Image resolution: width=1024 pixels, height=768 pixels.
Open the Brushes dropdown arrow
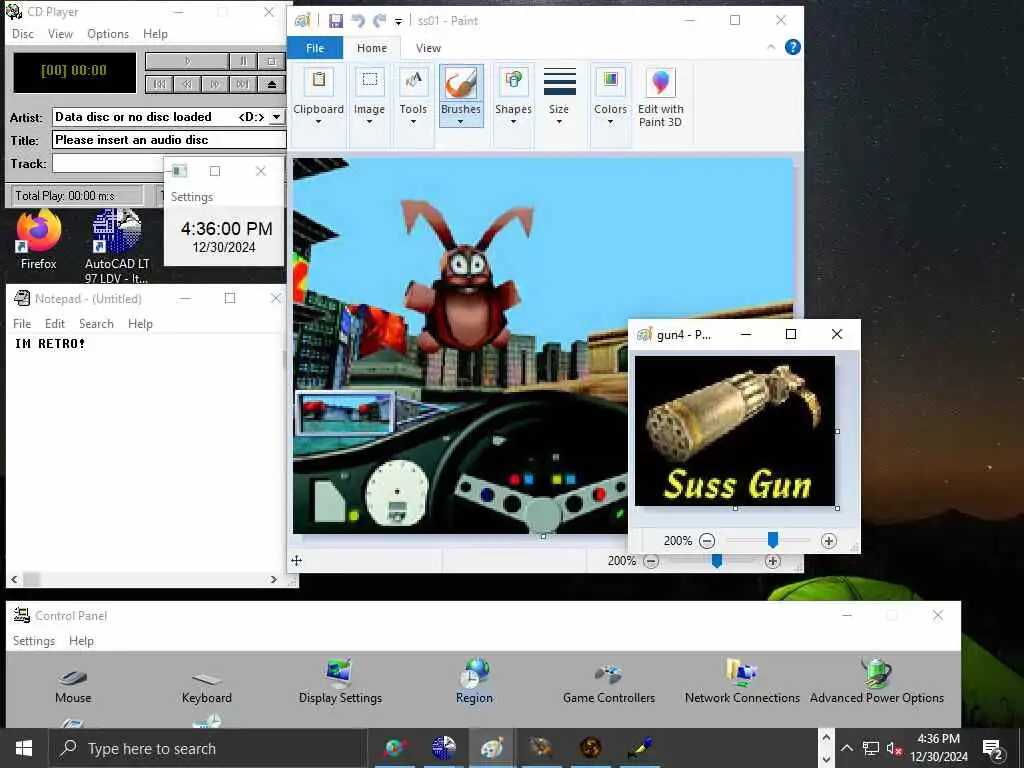point(460,122)
